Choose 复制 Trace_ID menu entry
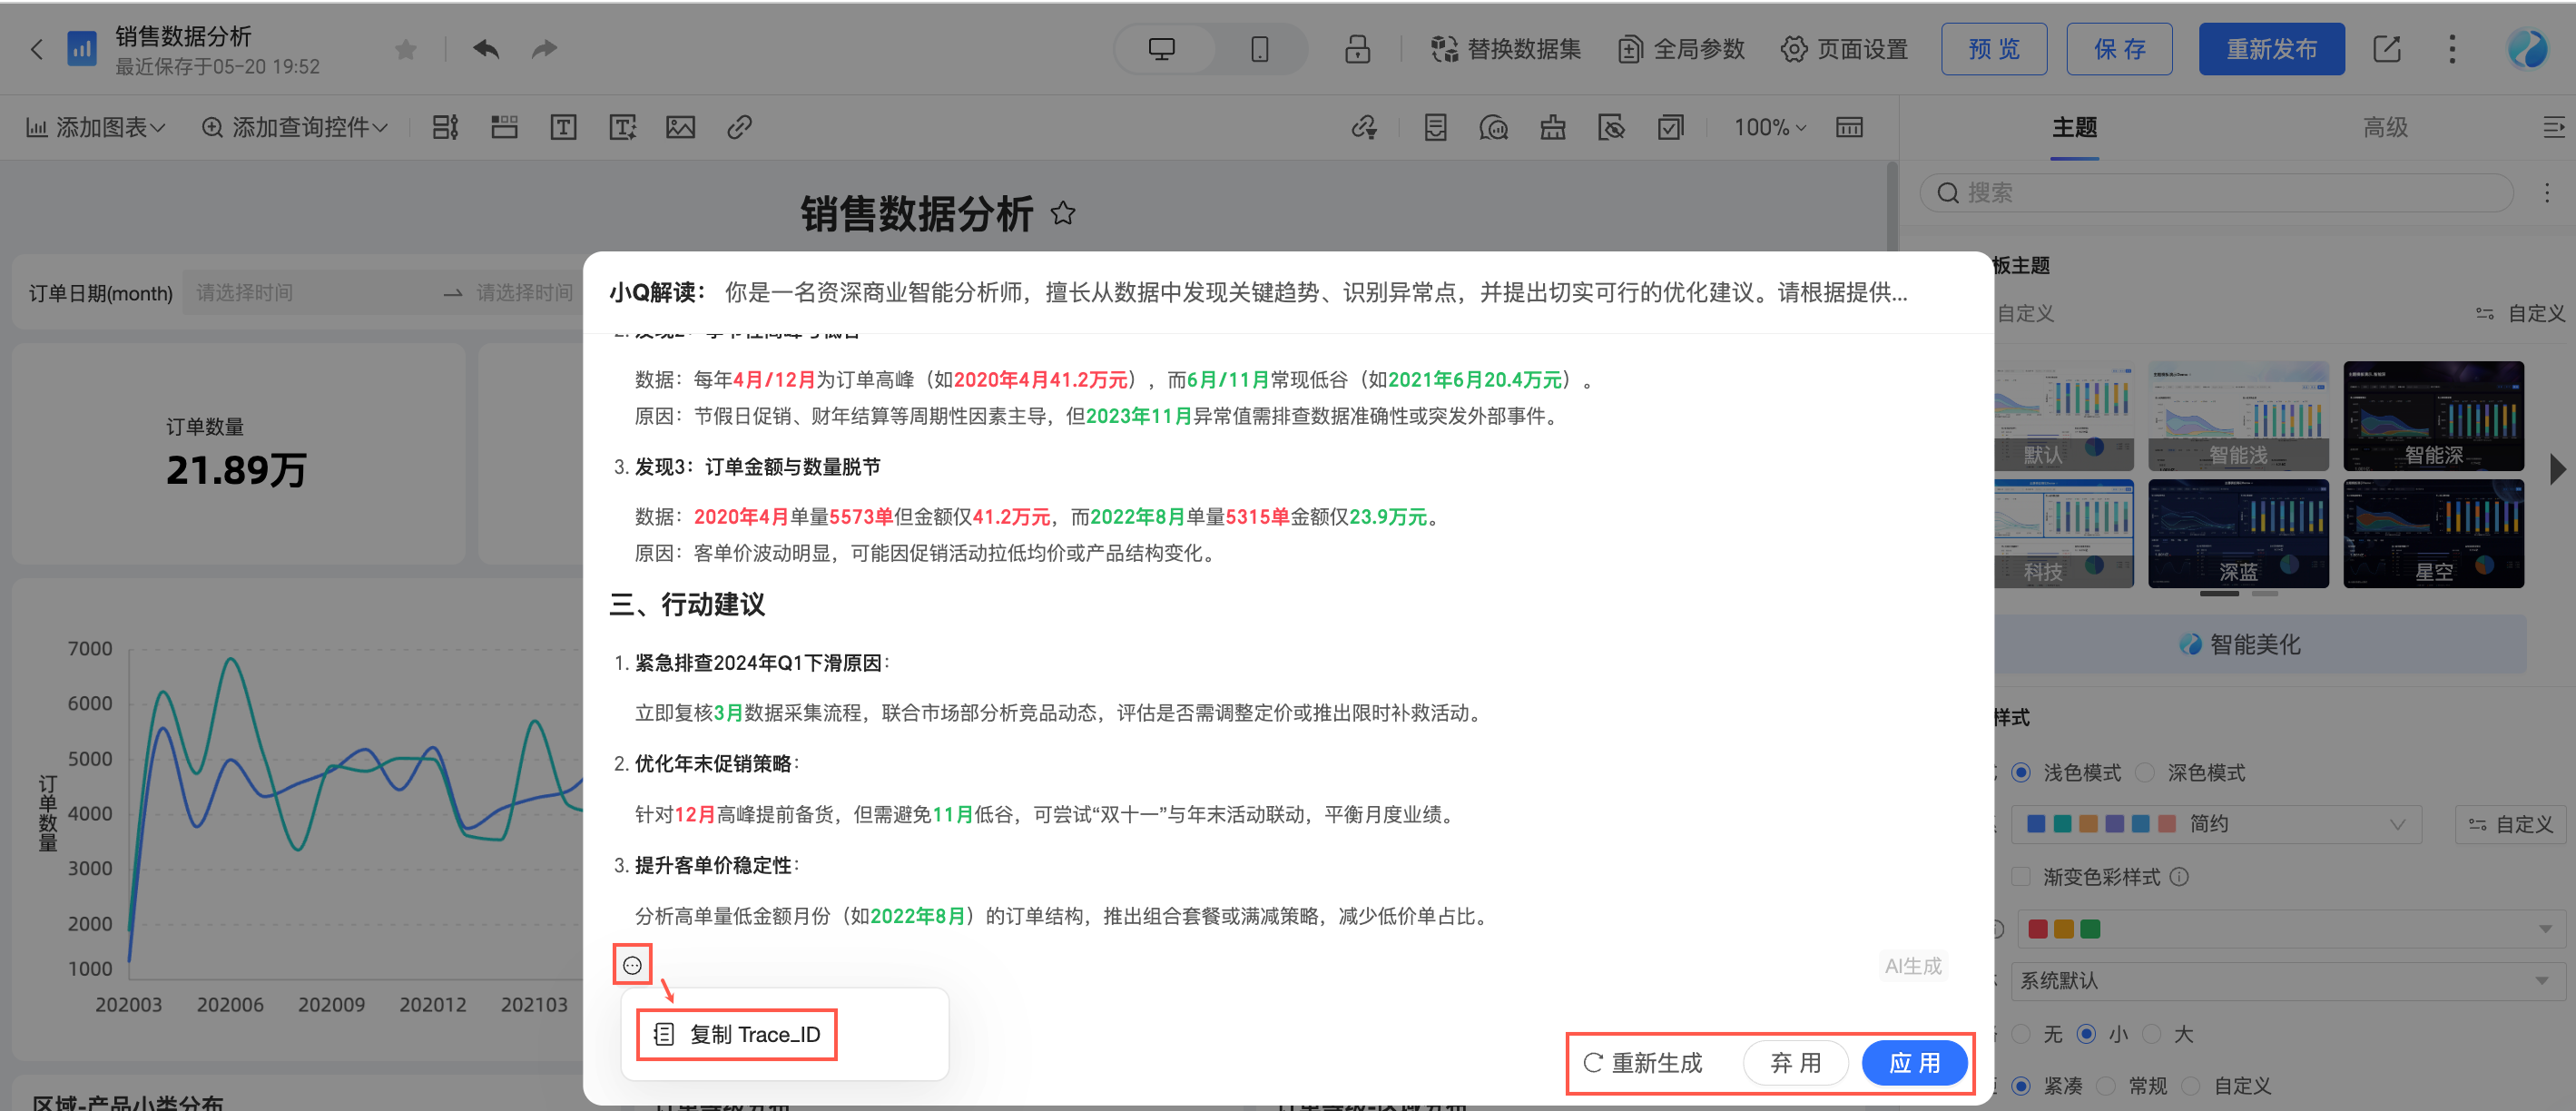 click(x=737, y=1034)
